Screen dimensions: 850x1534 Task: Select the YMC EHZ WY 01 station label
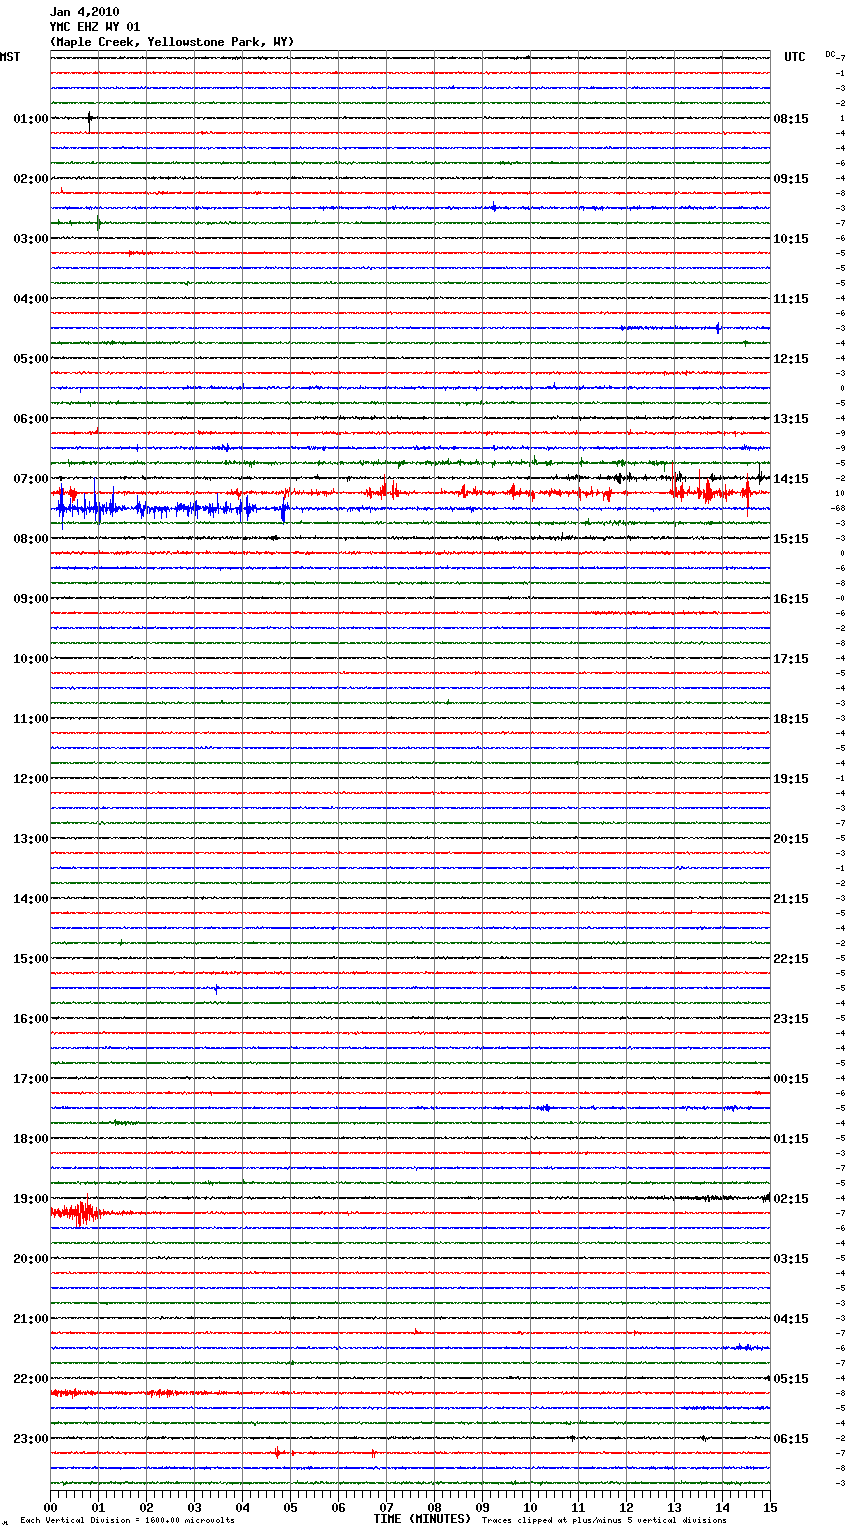(x=95, y=27)
